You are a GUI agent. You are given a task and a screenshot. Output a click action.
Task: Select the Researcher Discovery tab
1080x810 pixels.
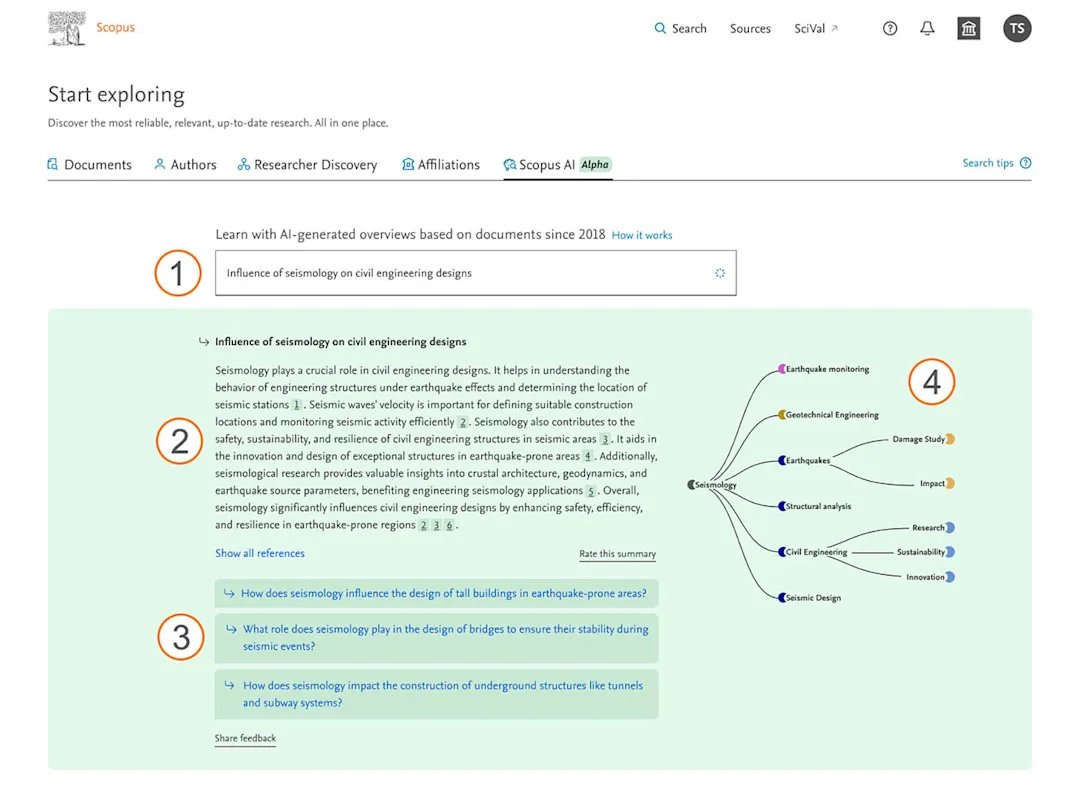(x=307, y=164)
